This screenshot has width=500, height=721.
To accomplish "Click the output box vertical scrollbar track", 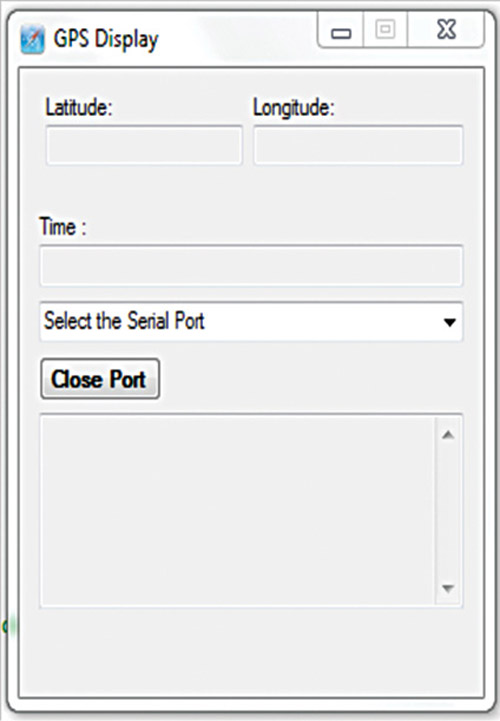I will tap(448, 510).
